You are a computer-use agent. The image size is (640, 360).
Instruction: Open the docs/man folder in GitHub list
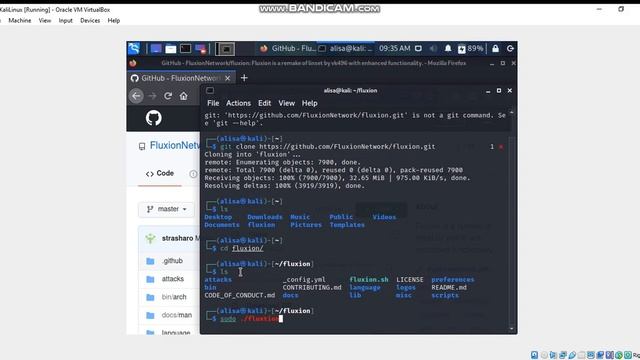pos(176,315)
